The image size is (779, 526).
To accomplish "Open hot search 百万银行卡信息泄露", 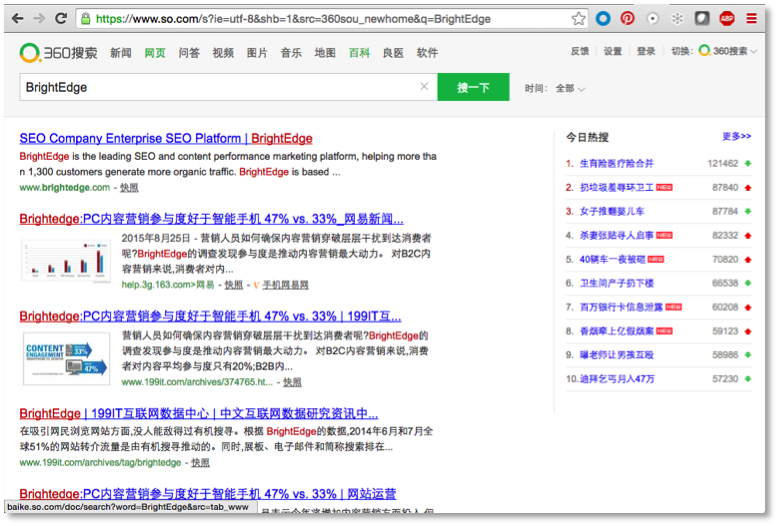I will (x=621, y=307).
